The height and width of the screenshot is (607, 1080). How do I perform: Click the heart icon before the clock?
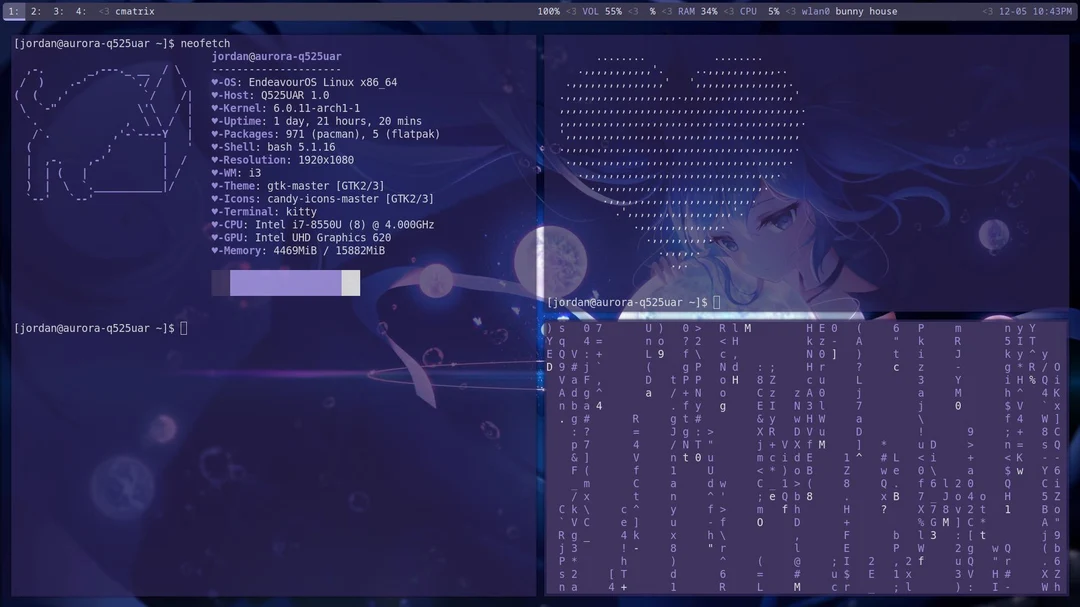pyautogui.click(x=987, y=11)
